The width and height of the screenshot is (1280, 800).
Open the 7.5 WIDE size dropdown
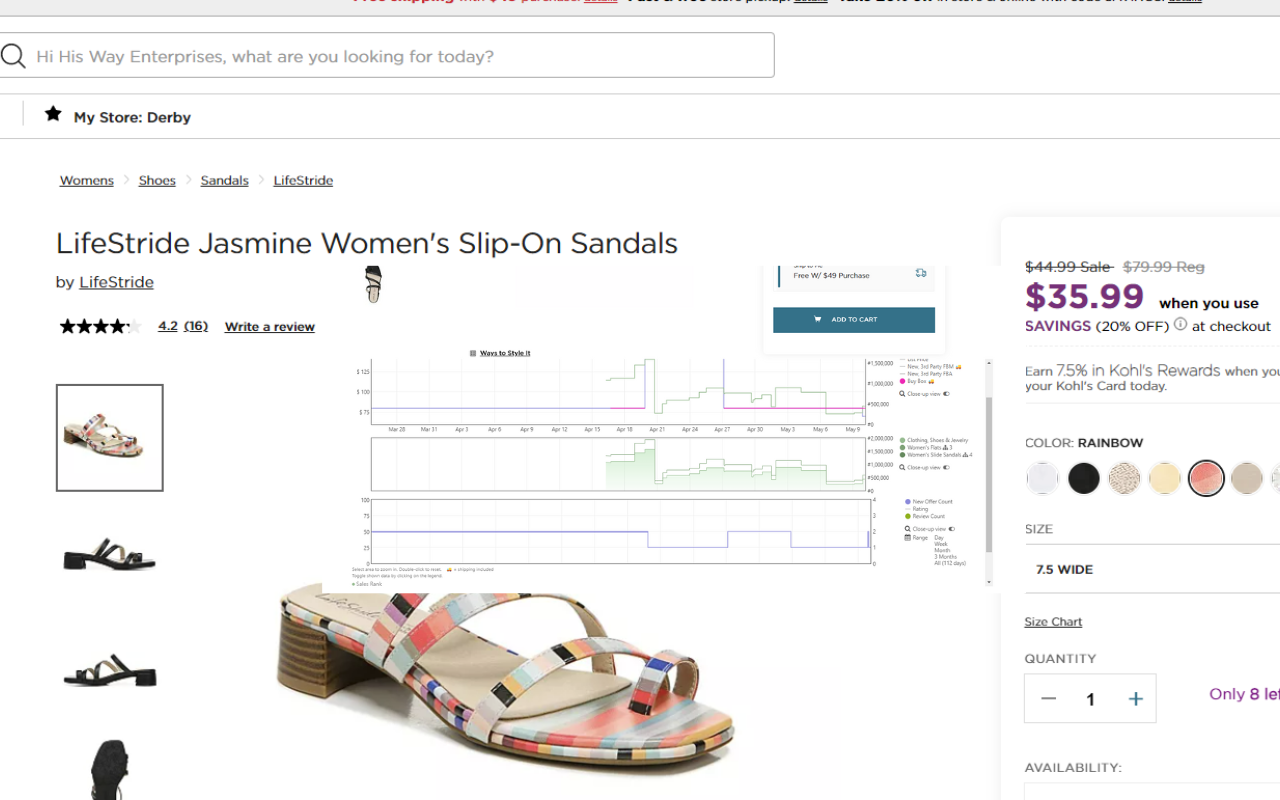1152,569
